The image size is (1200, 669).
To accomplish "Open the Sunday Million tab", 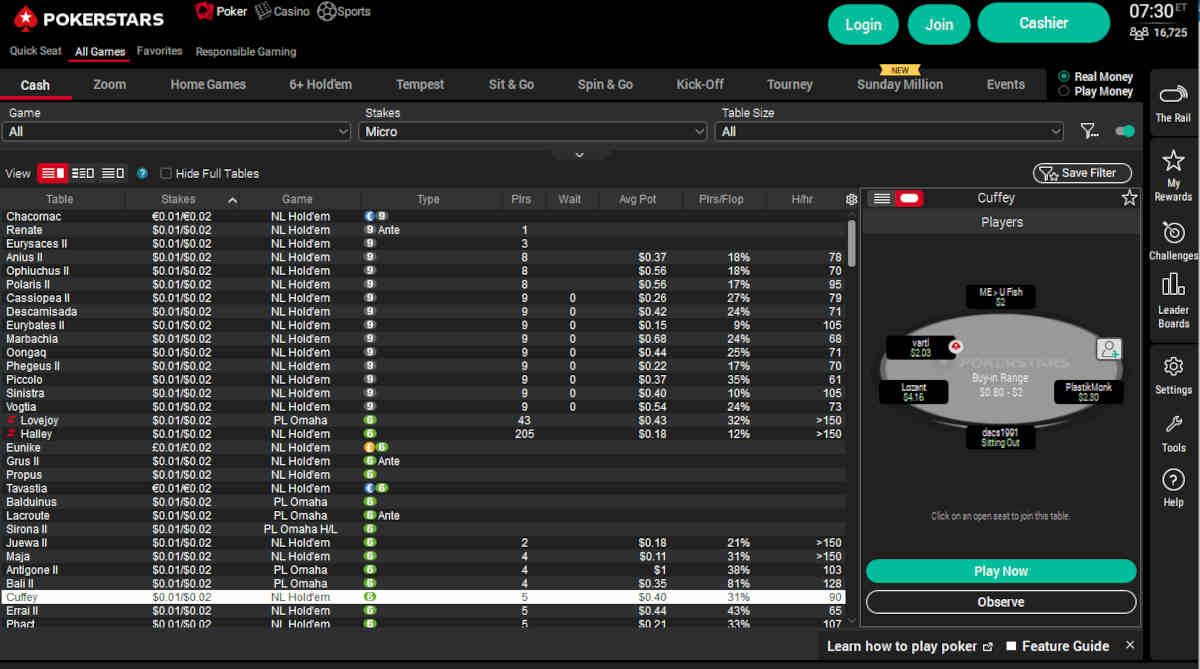I will click(900, 85).
